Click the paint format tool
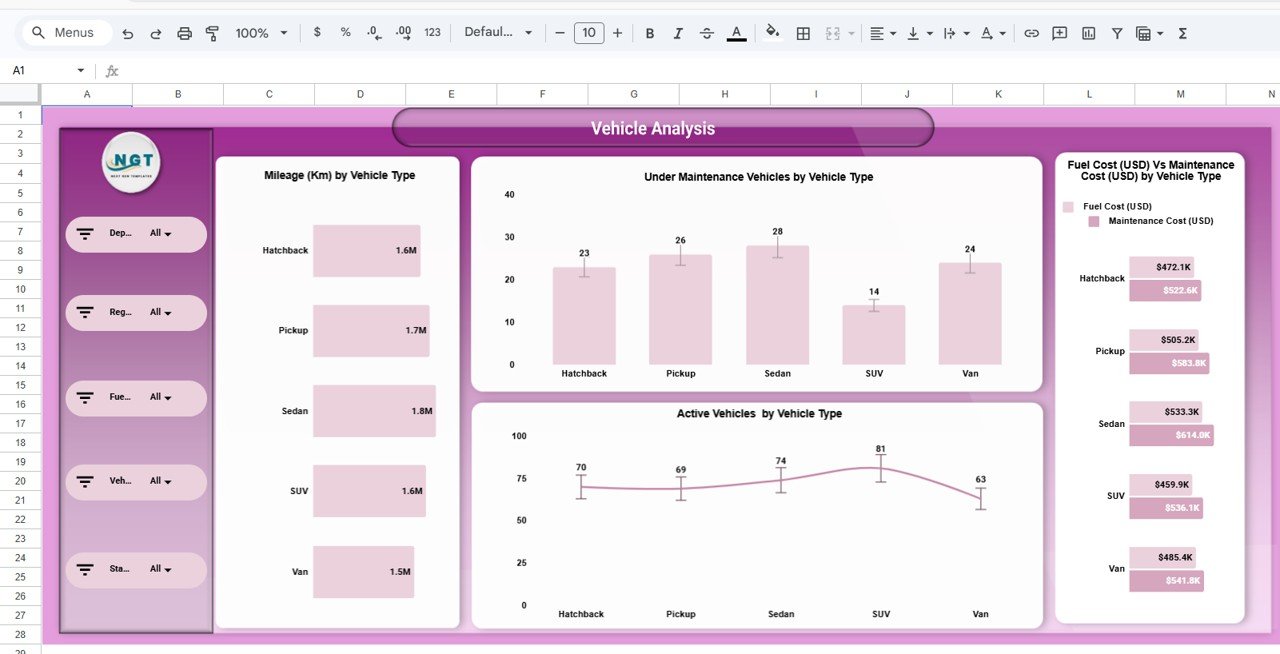1280x654 pixels. click(x=212, y=32)
